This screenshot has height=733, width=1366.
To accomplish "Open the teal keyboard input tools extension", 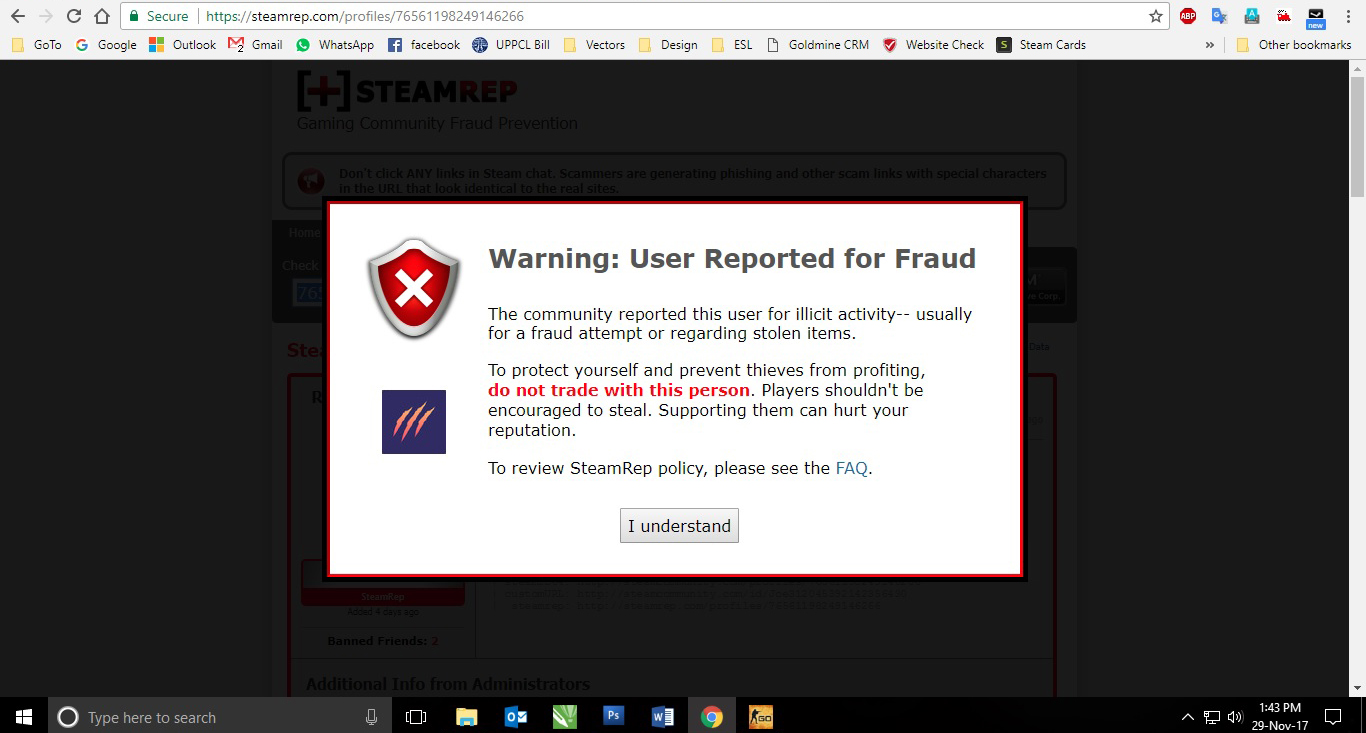I will [x=1251, y=16].
